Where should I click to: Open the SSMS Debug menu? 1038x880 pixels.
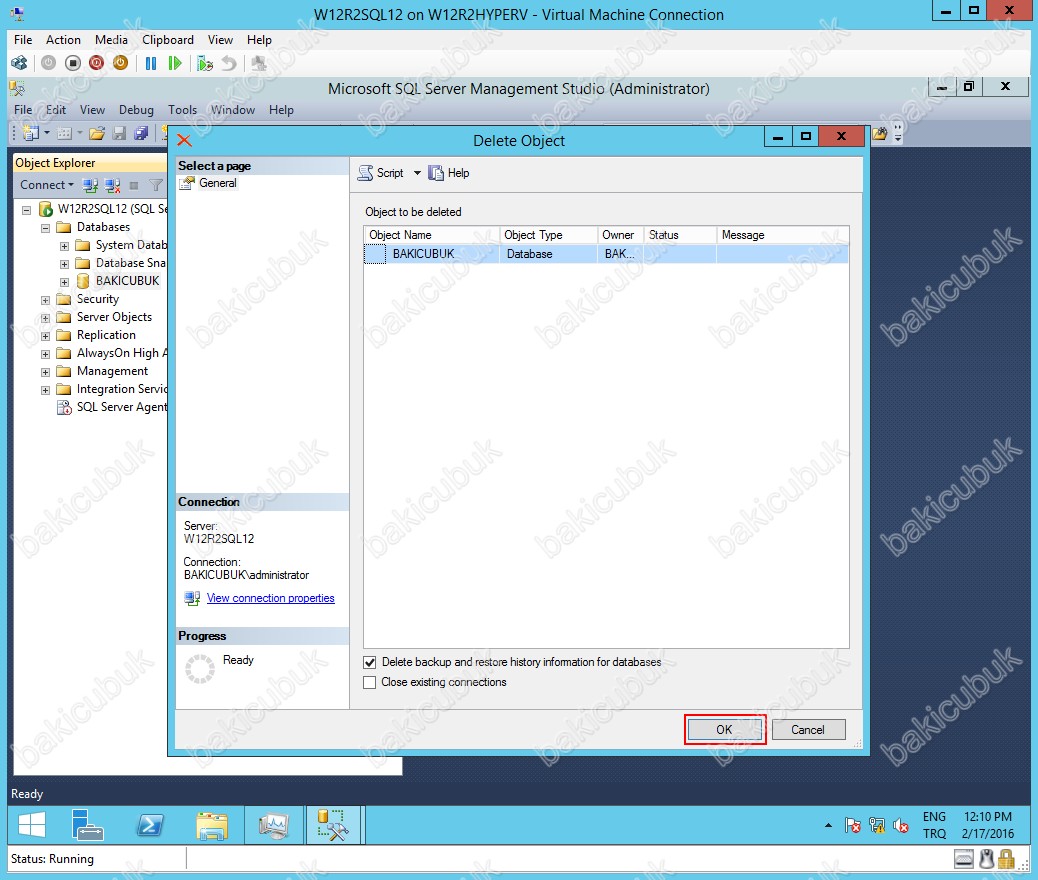tap(136, 110)
